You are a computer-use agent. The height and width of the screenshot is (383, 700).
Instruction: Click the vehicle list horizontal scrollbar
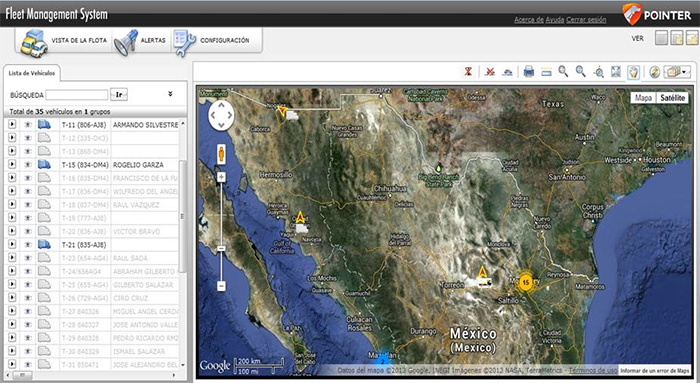(23, 375)
